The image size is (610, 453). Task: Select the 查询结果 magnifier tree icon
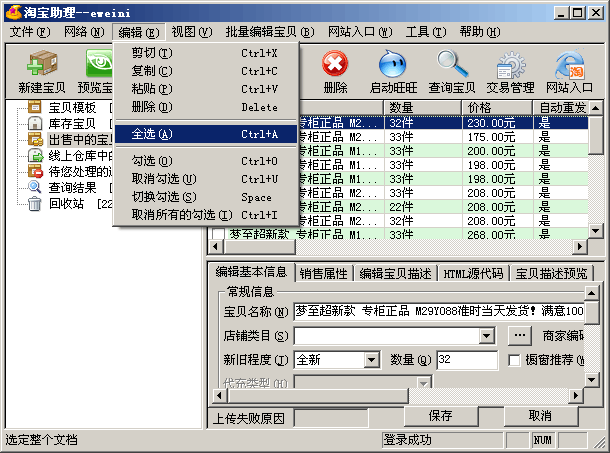[x=35, y=187]
